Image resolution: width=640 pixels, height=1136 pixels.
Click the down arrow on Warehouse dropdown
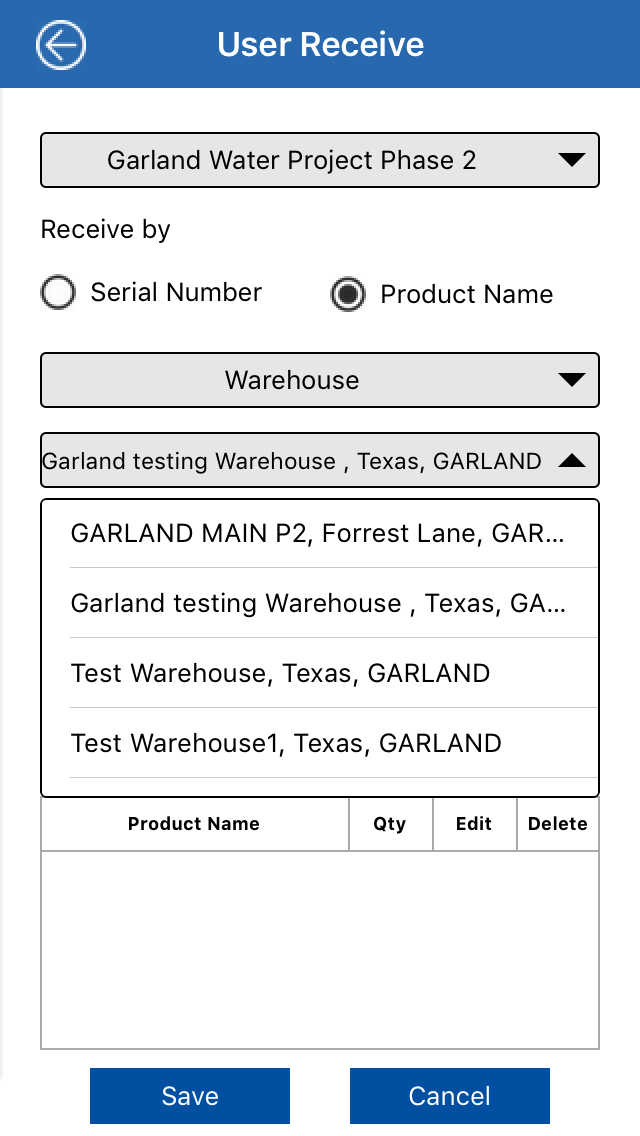[571, 380]
